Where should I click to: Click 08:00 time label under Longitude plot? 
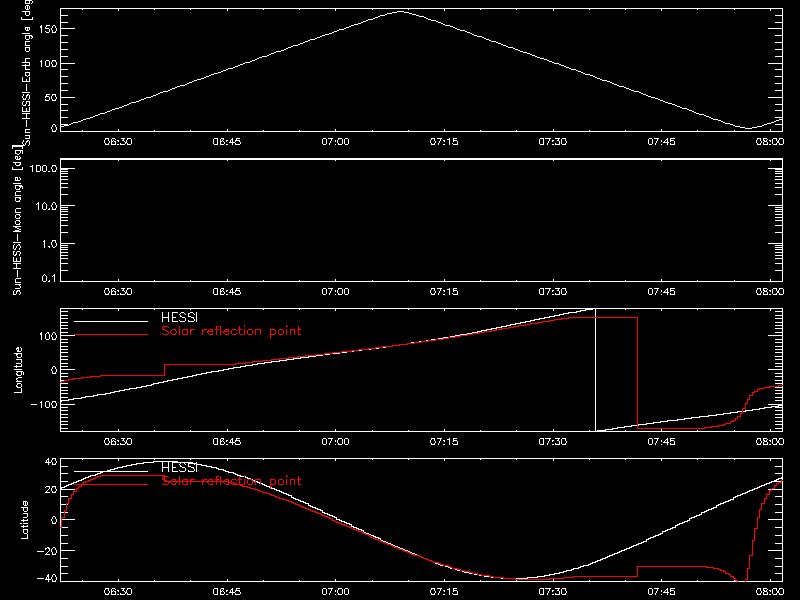coord(770,442)
